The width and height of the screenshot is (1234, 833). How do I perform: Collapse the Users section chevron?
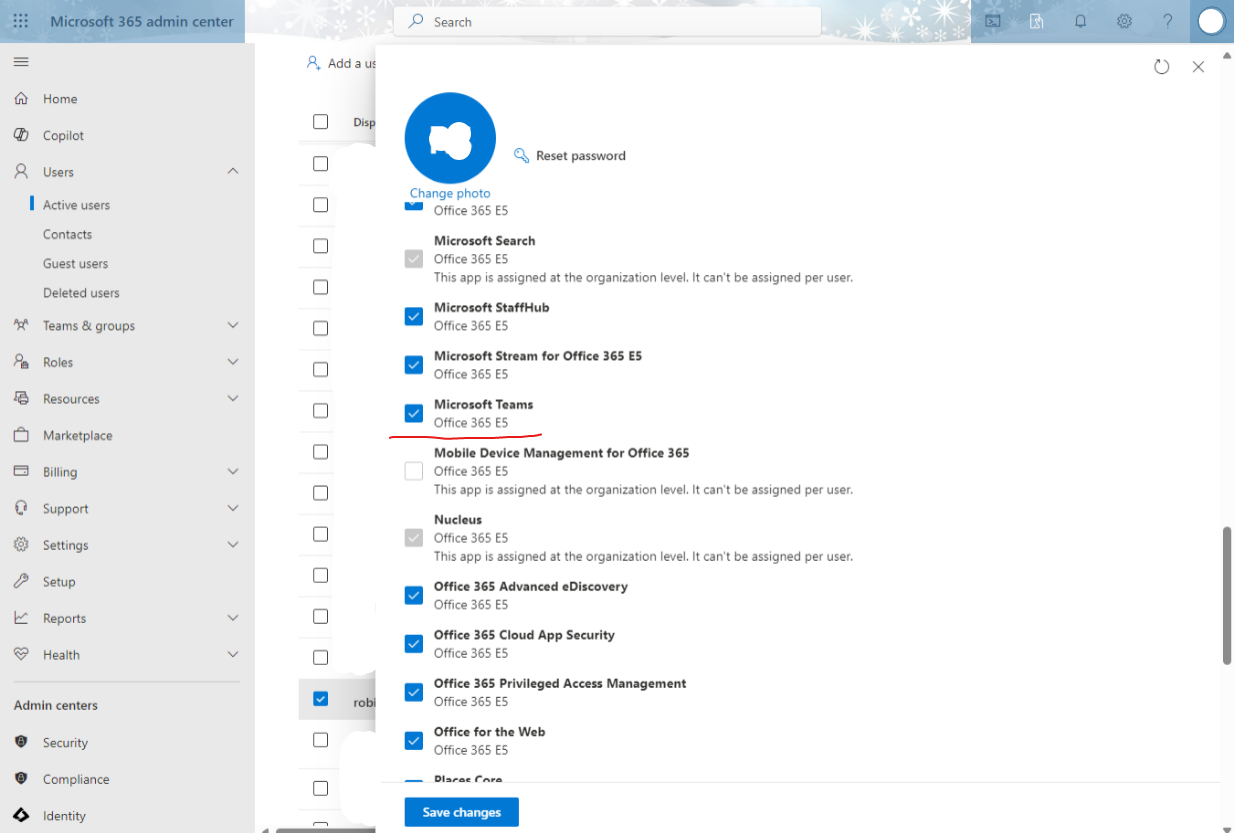[233, 172]
